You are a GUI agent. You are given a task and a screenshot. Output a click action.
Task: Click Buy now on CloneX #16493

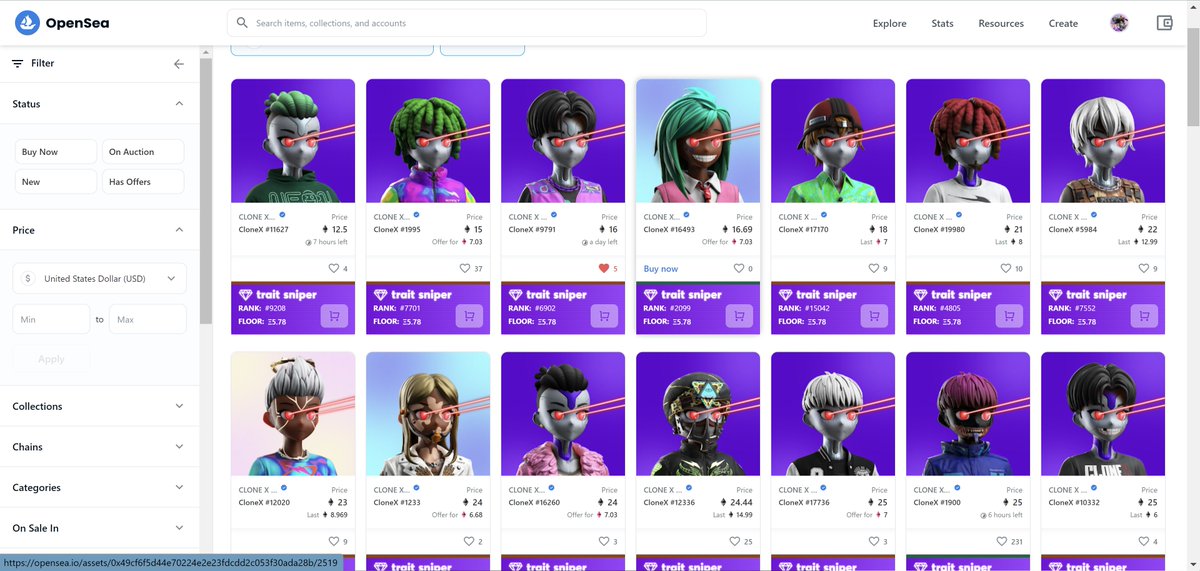click(x=661, y=269)
